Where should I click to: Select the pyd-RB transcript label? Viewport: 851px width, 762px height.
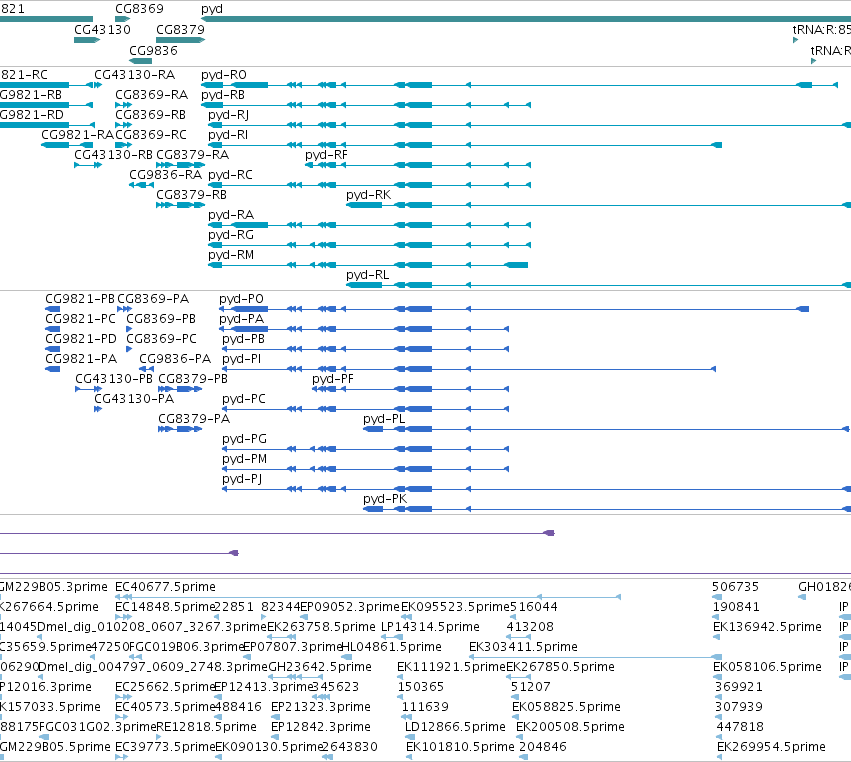(223, 95)
